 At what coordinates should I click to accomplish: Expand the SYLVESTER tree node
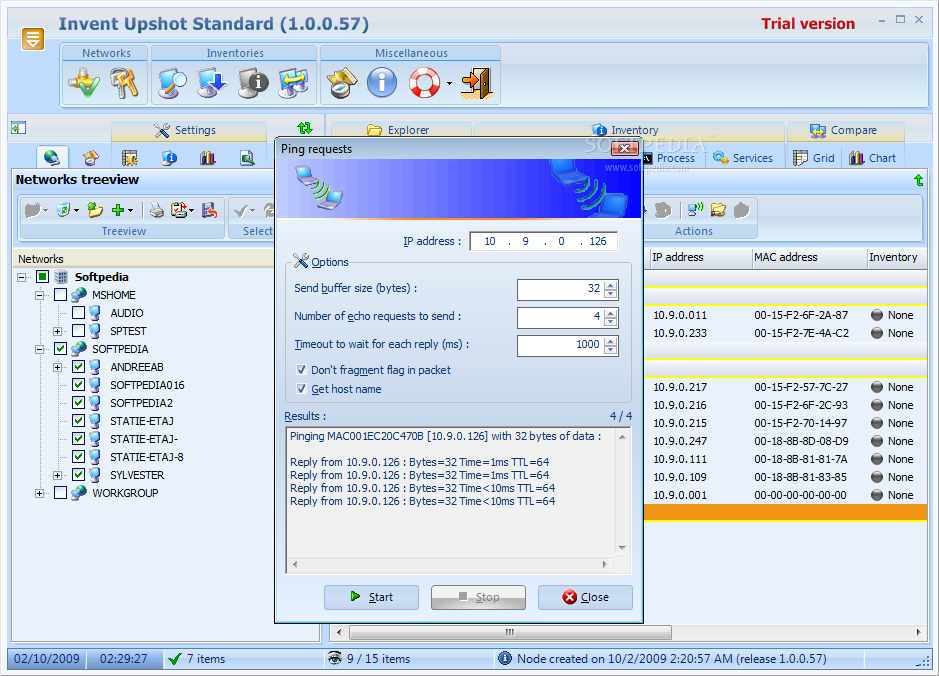57,475
